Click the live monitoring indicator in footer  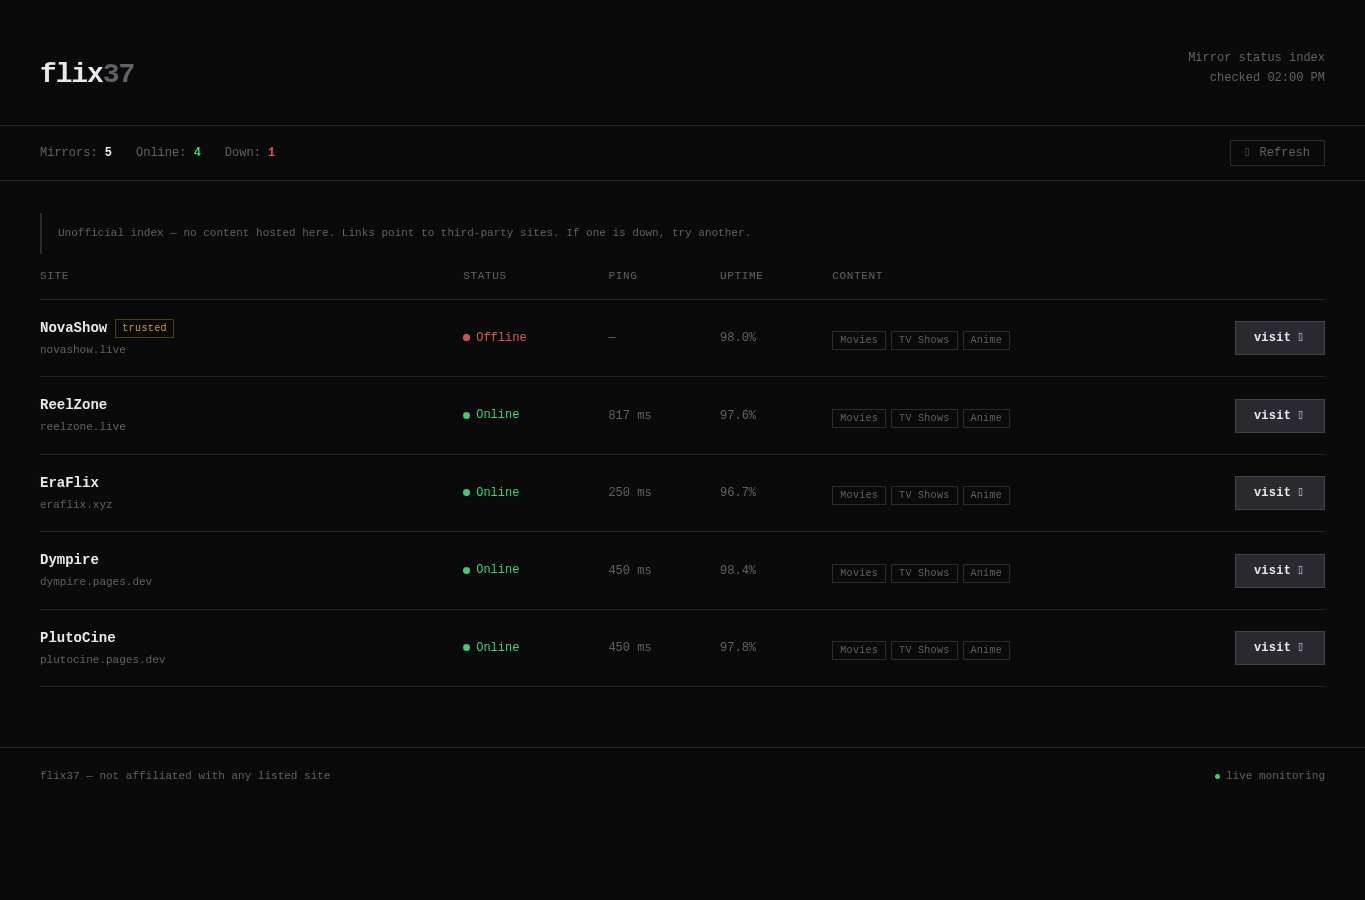(x=1270, y=776)
